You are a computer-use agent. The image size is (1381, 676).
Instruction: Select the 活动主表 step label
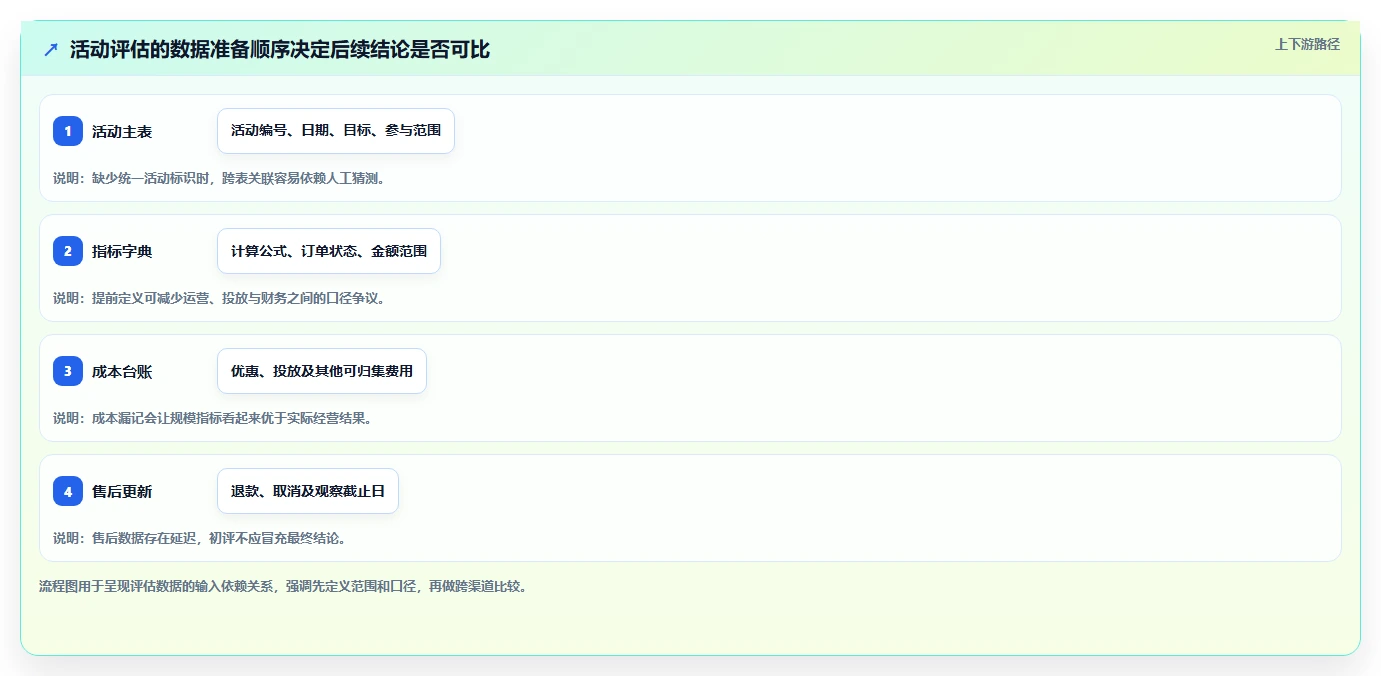[122, 131]
